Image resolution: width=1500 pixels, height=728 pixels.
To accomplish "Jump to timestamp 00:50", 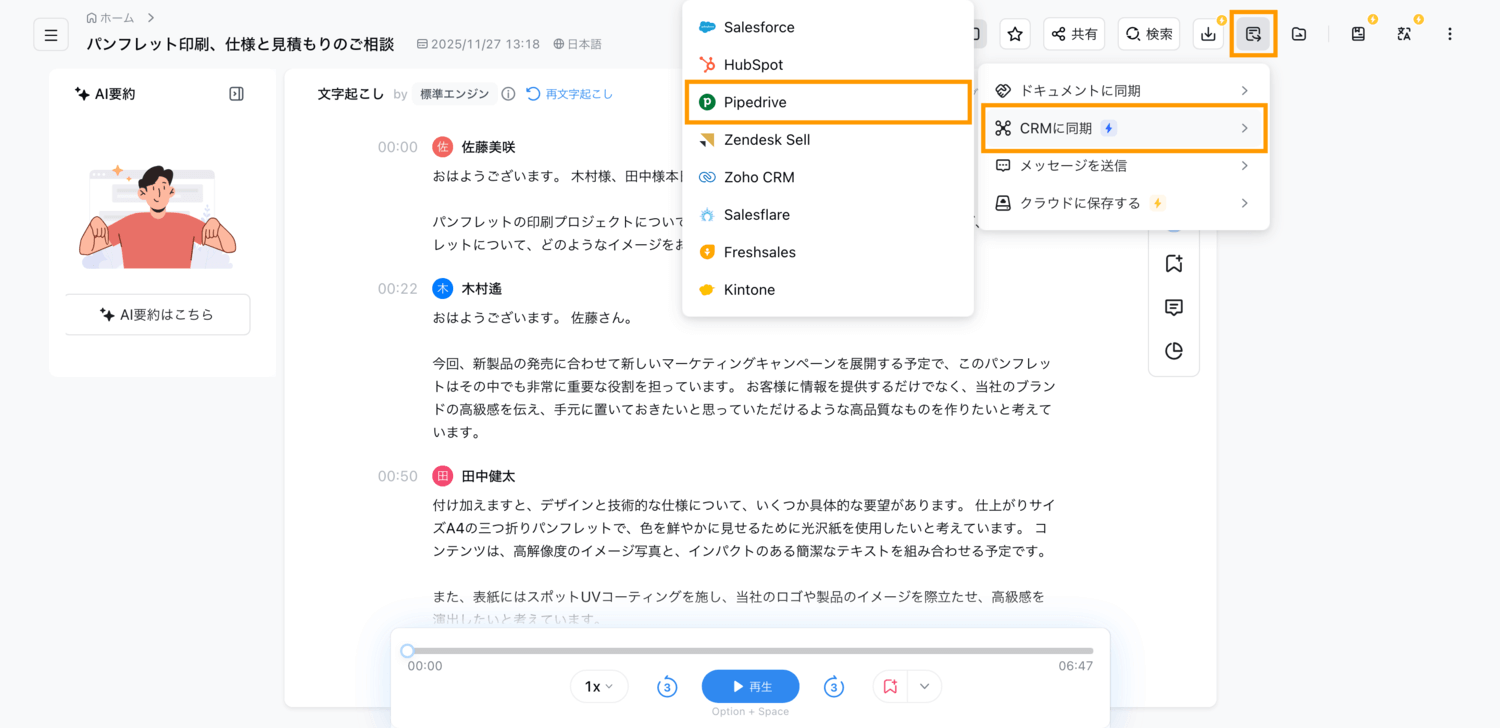I will coord(397,476).
